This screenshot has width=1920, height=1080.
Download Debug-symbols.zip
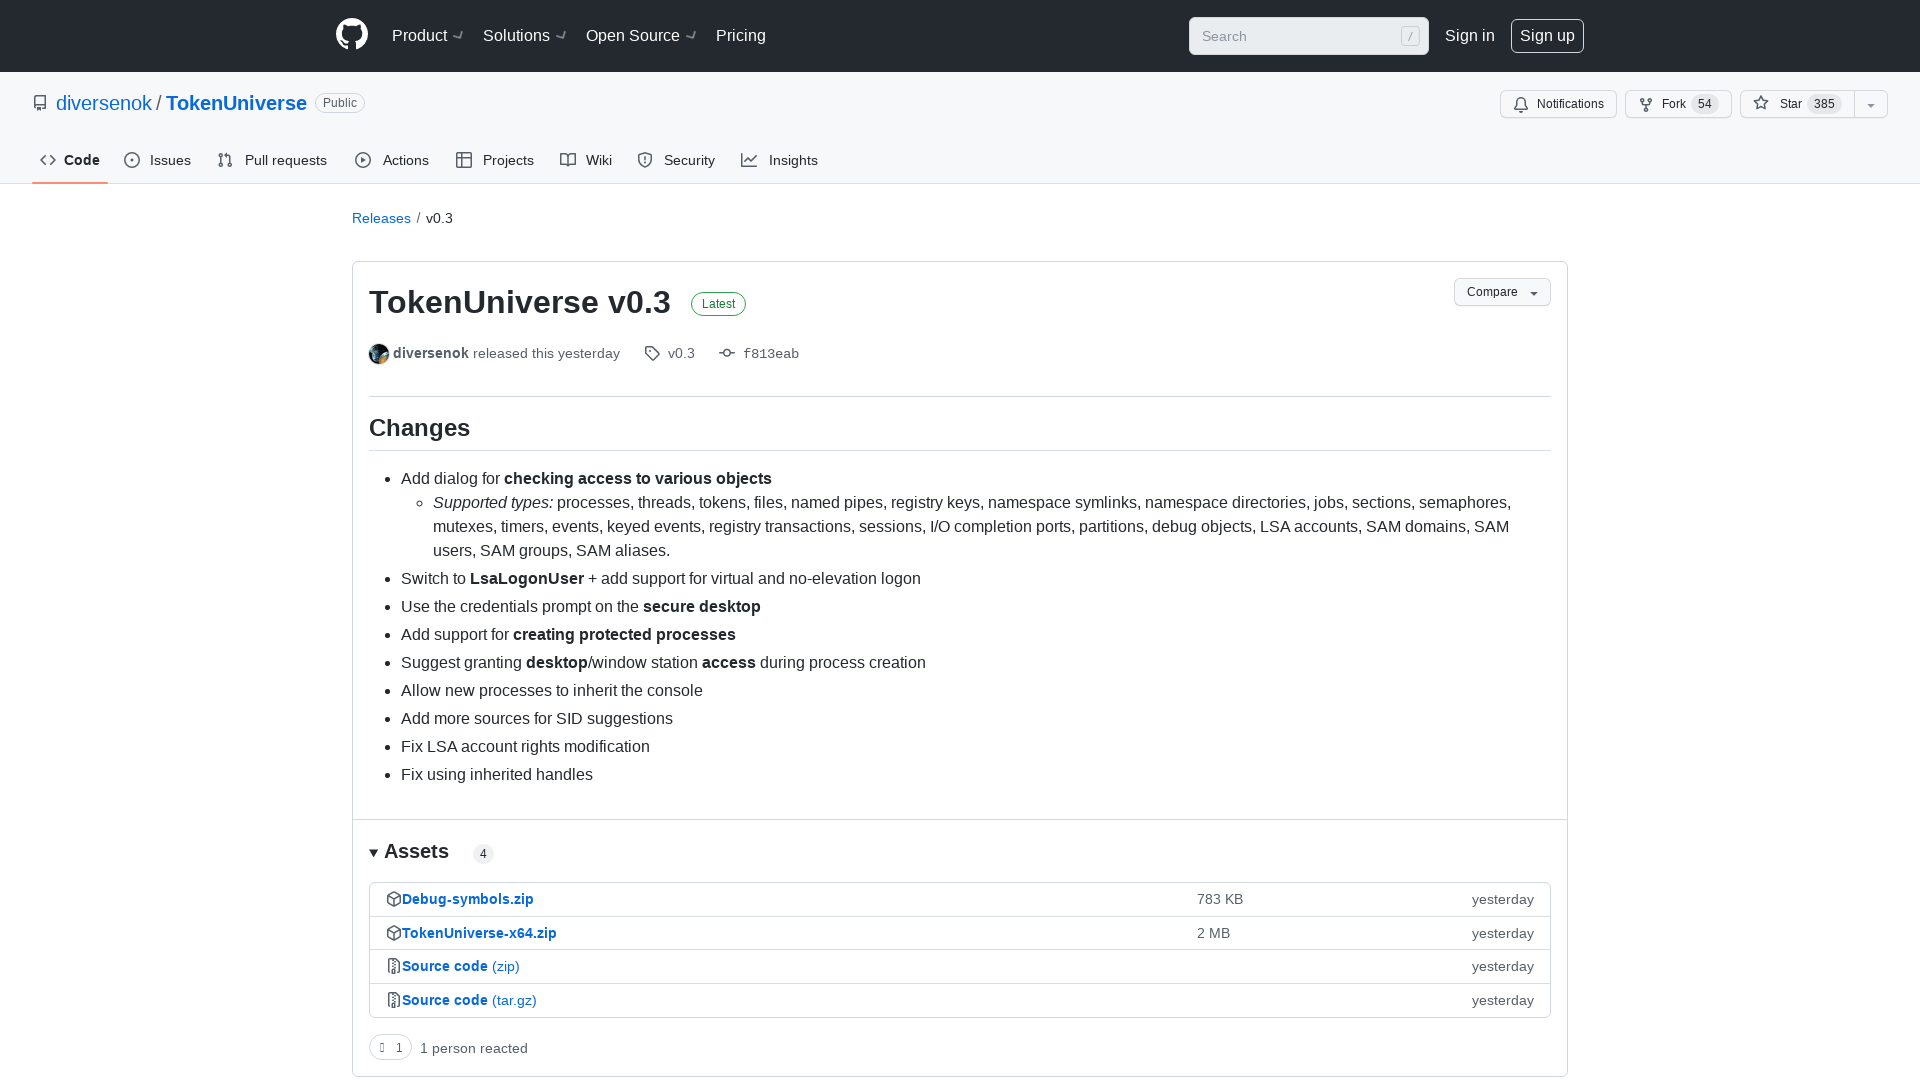point(468,899)
